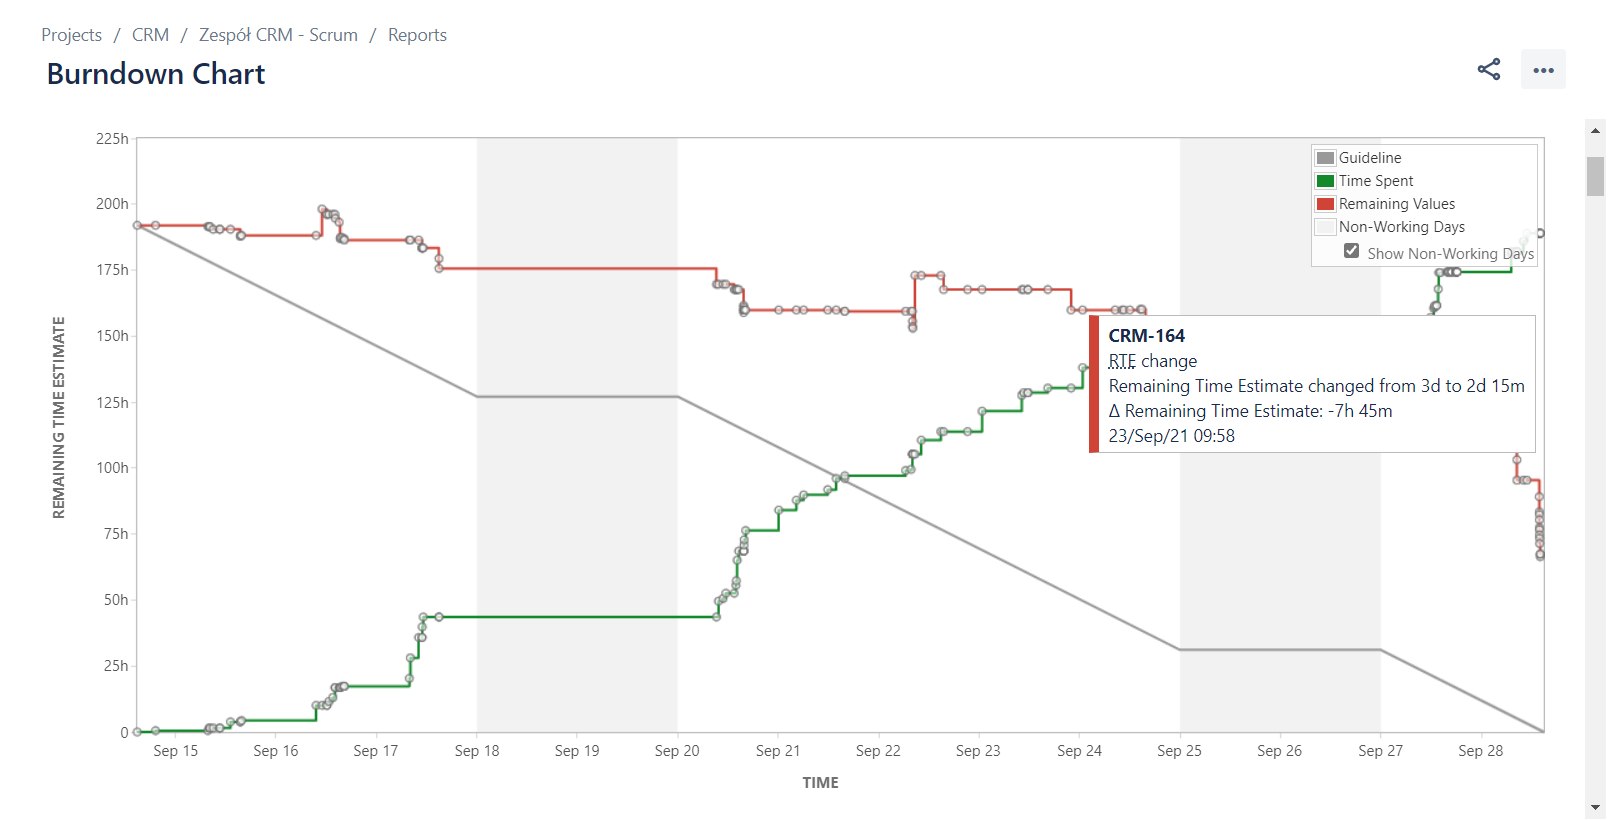Click the Non-Working Days legend icon
The height and width of the screenshot is (820, 1614).
click(x=1324, y=226)
